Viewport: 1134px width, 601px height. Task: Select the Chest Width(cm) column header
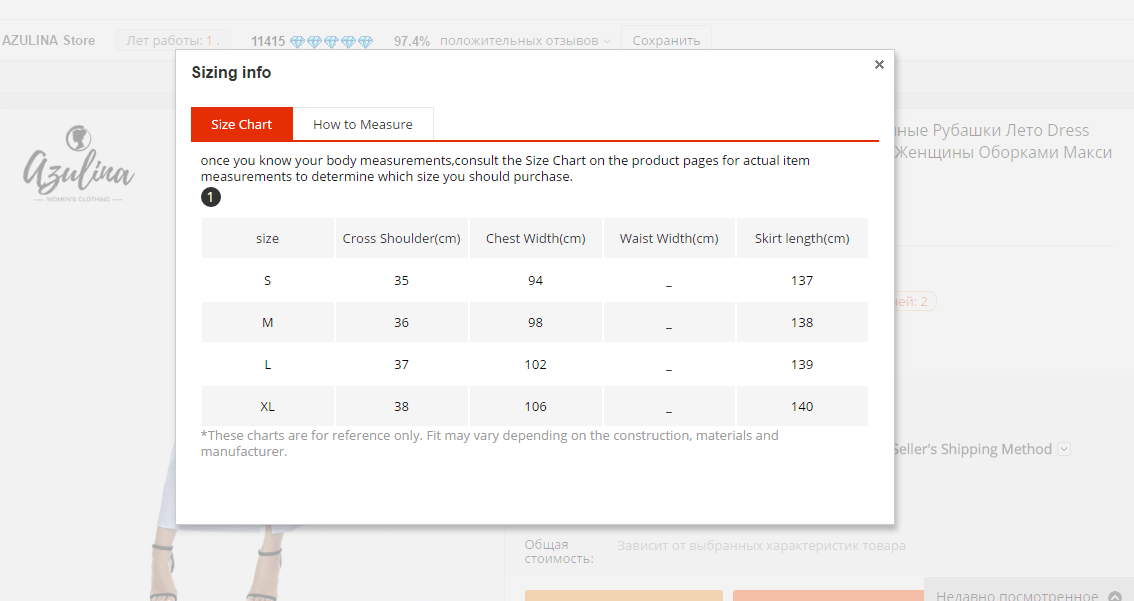click(536, 238)
